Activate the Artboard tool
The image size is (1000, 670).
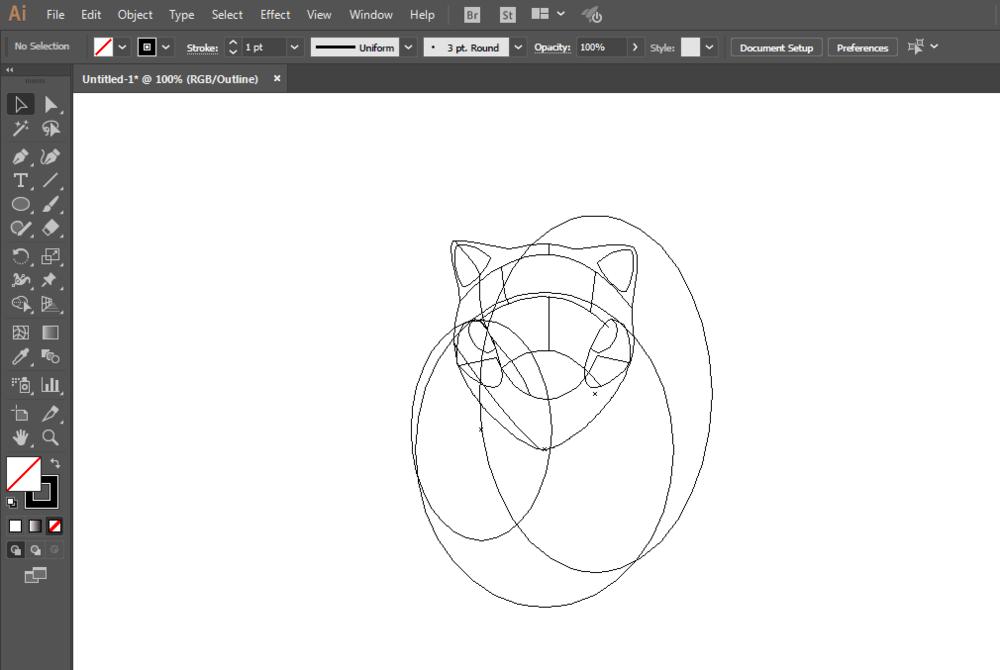click(x=20, y=414)
